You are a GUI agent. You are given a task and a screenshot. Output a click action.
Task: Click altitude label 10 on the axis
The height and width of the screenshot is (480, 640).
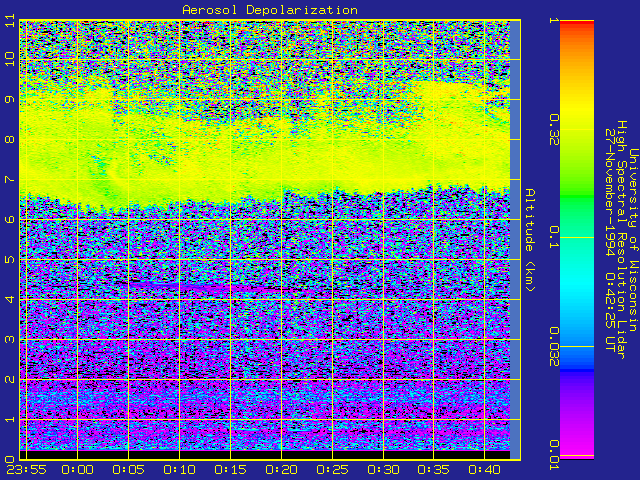click(x=10, y=60)
